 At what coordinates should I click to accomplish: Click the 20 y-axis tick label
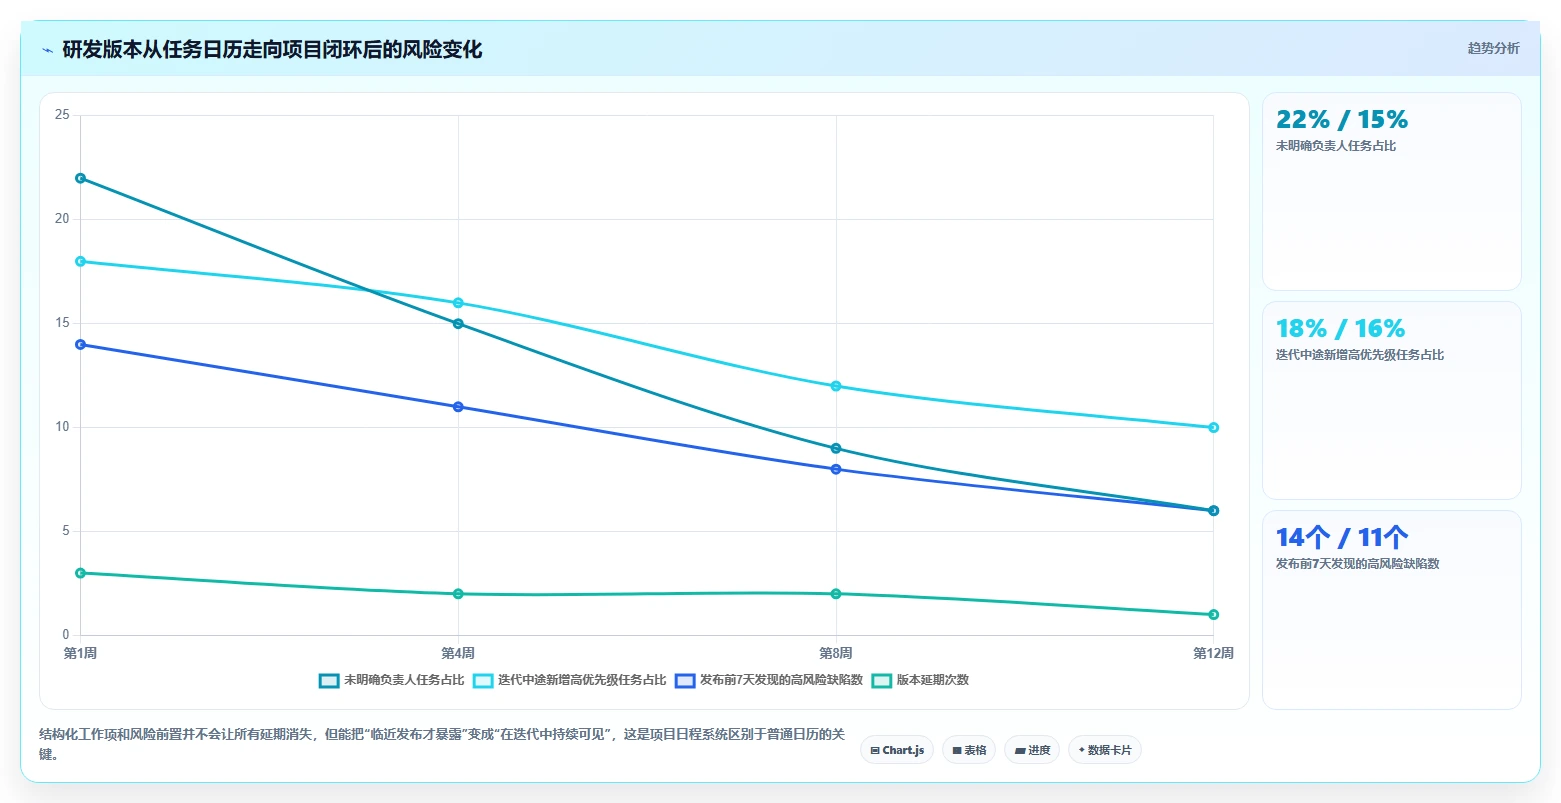click(x=62, y=219)
